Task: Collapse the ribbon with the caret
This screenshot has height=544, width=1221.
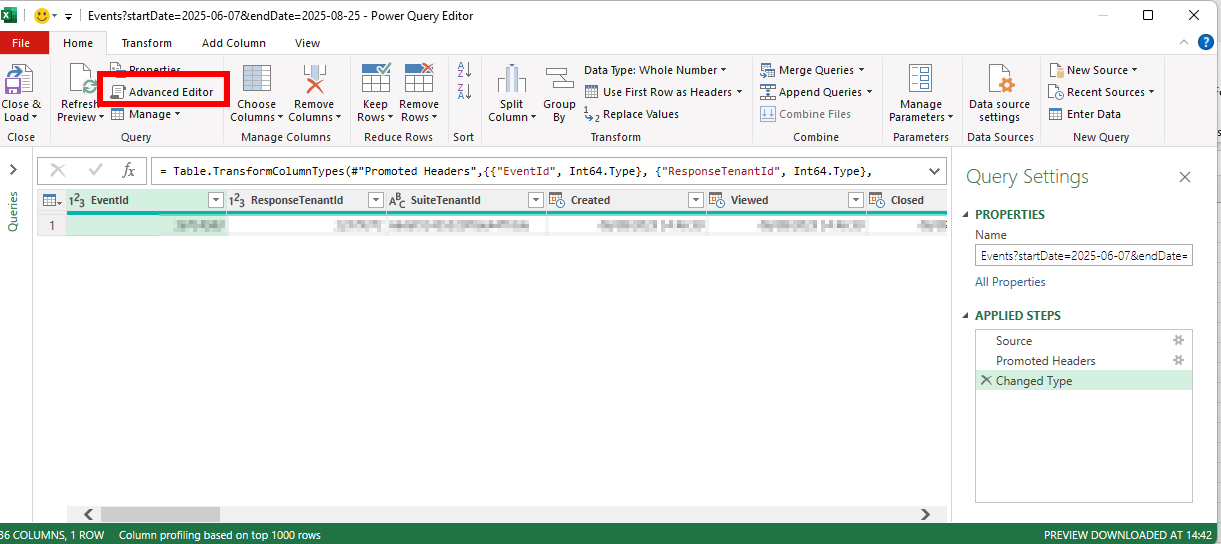Action: [1183, 43]
